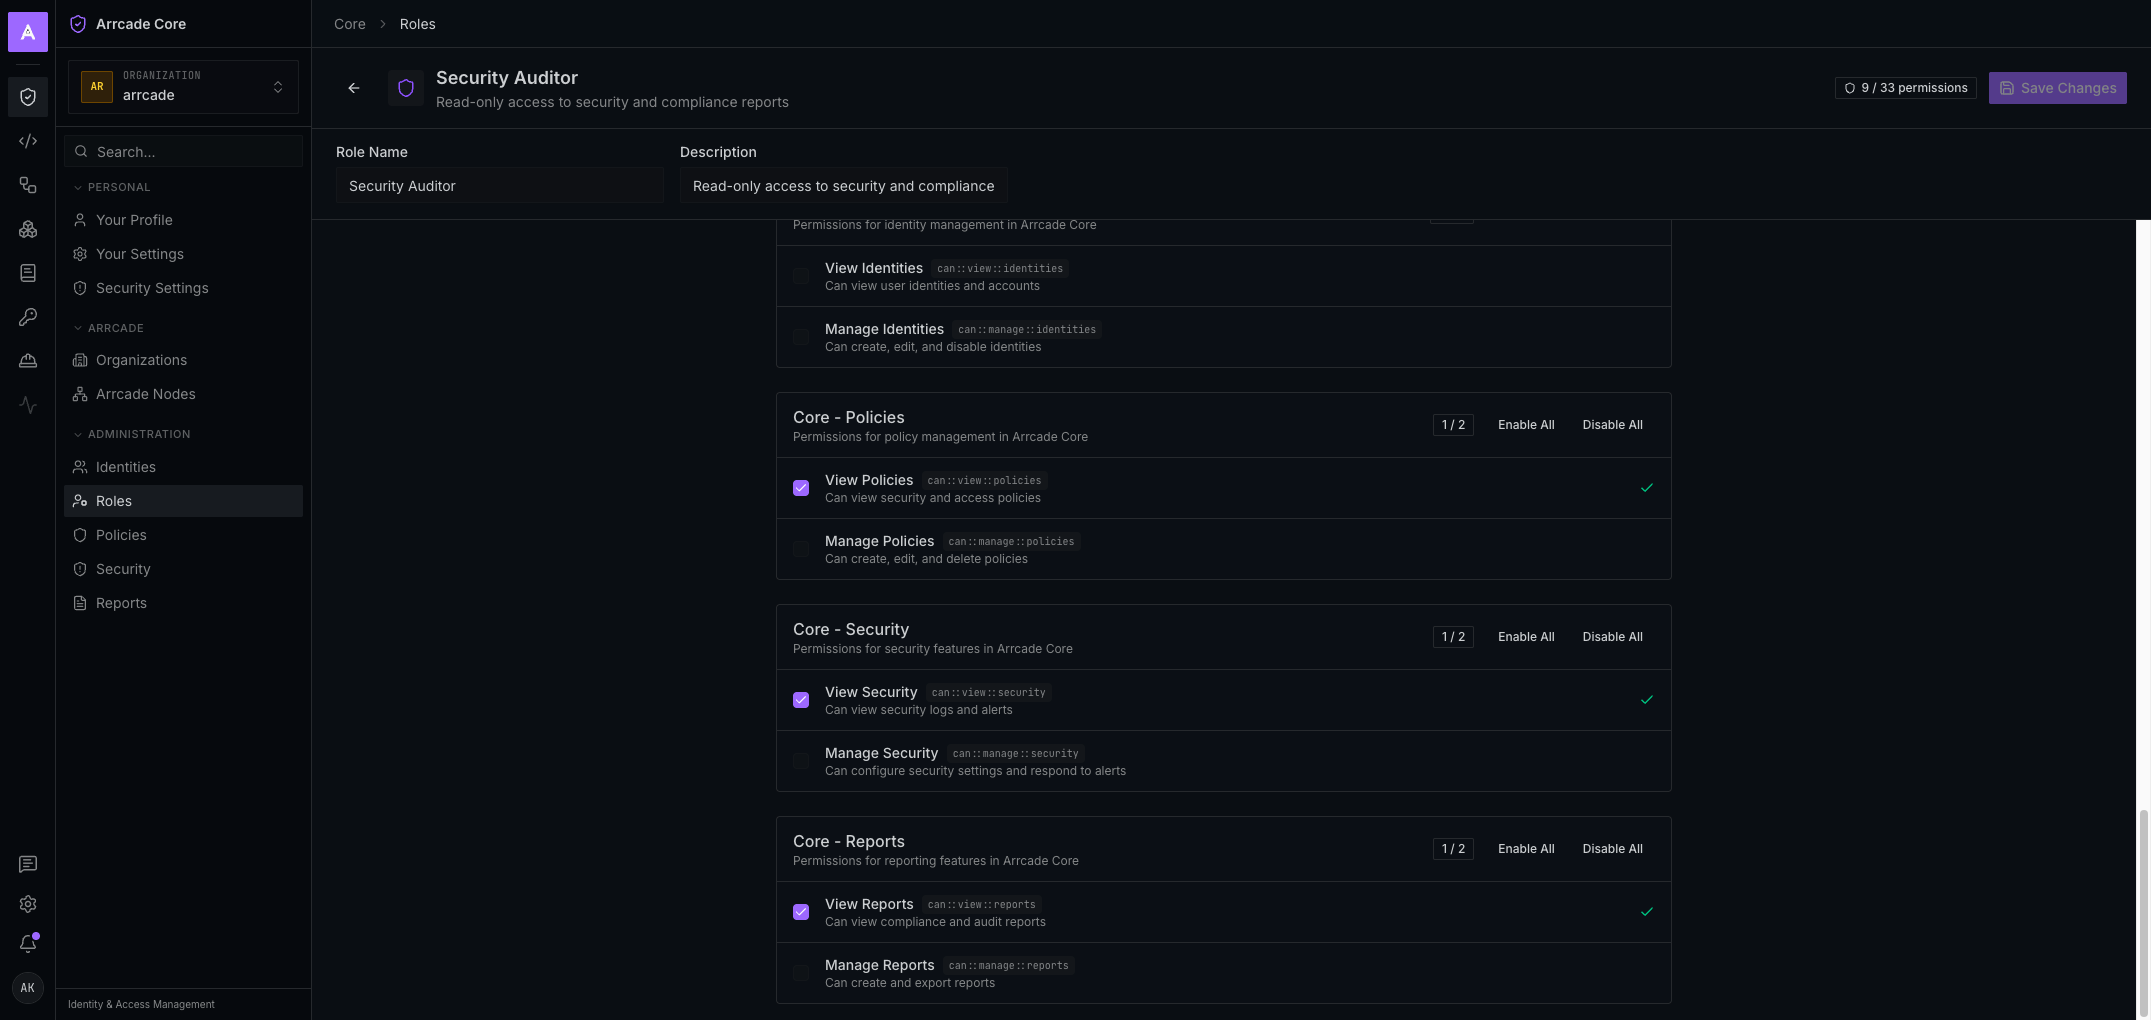Enable the Manage Identities checkbox
Screen dimensions: 2151x1020
(x=801, y=337)
